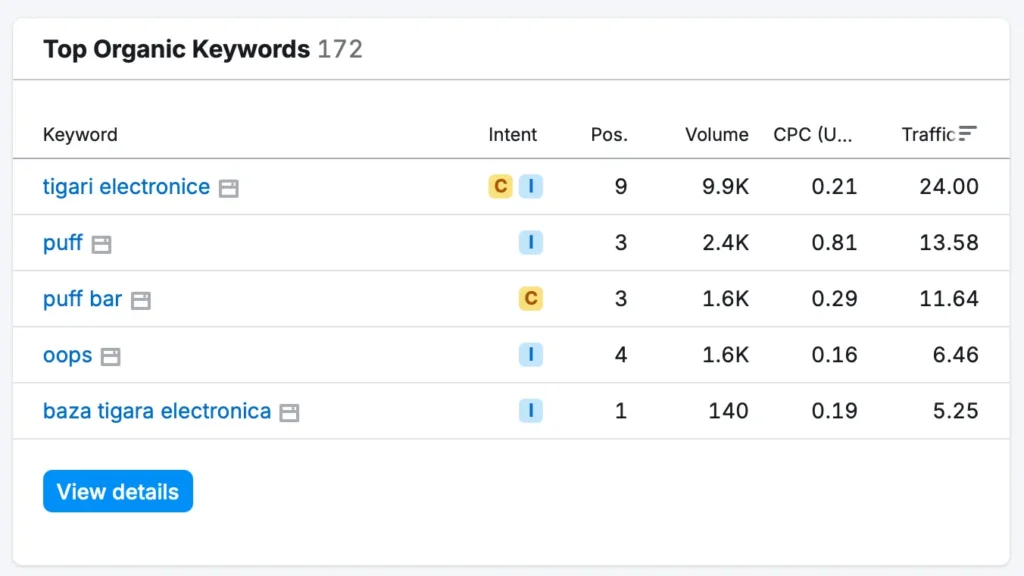Select traffic value 6.46
The image size is (1024, 576).
pyautogui.click(x=955, y=355)
